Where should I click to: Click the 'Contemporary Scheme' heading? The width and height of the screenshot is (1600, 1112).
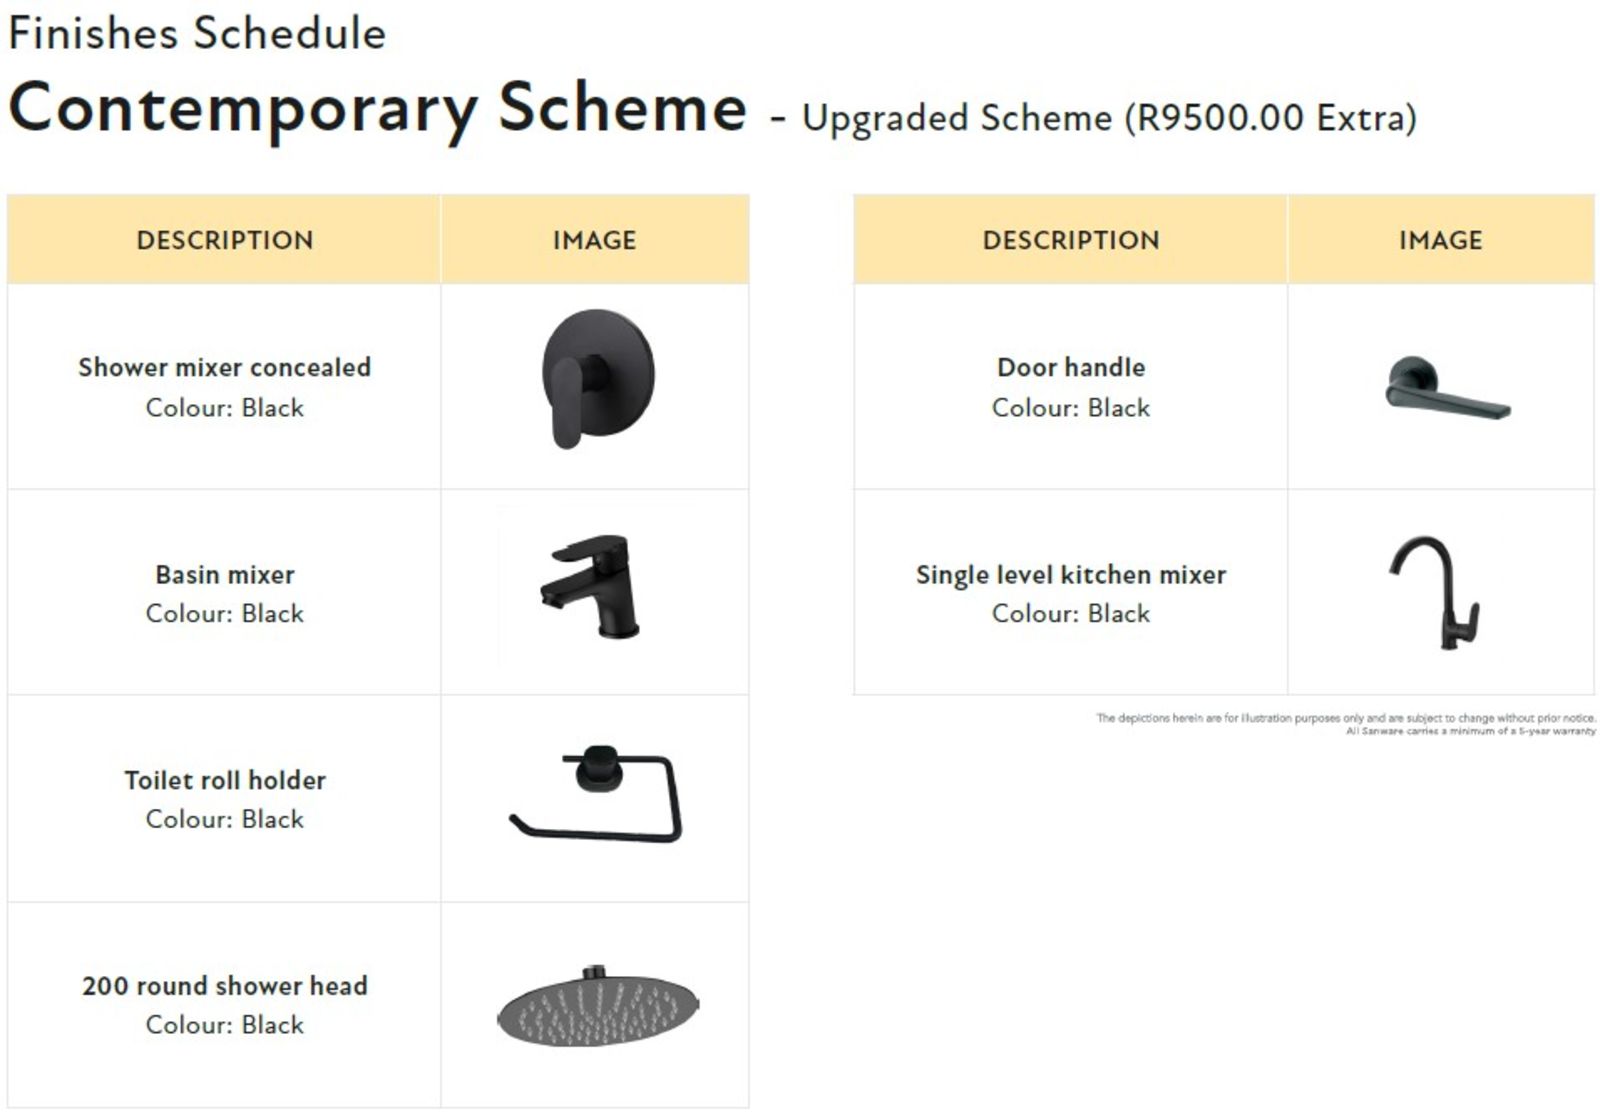(x=378, y=108)
